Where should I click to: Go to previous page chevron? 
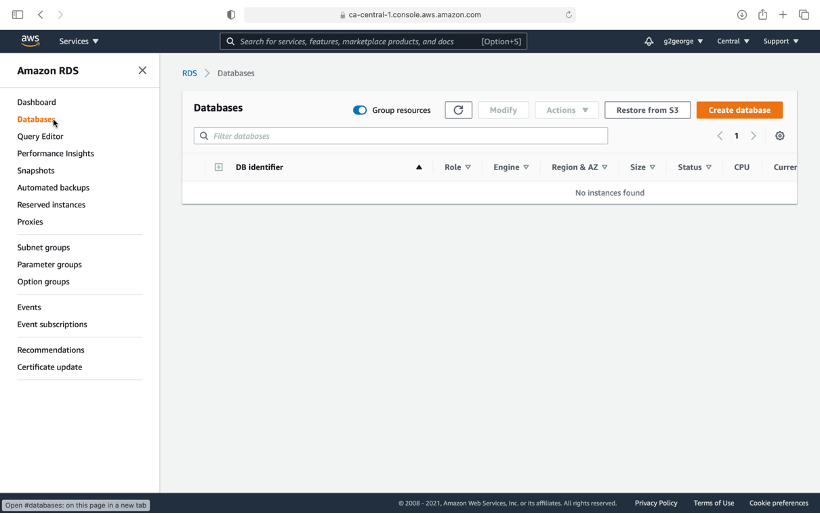720,136
